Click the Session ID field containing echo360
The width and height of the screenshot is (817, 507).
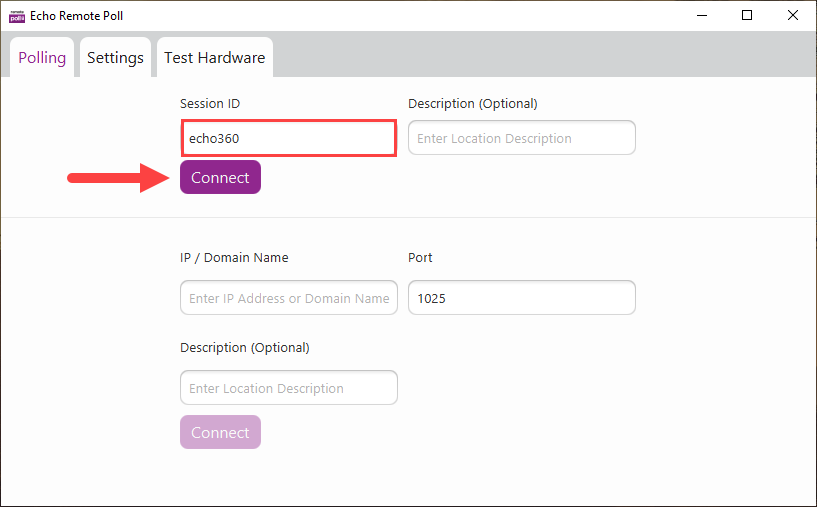click(x=289, y=138)
